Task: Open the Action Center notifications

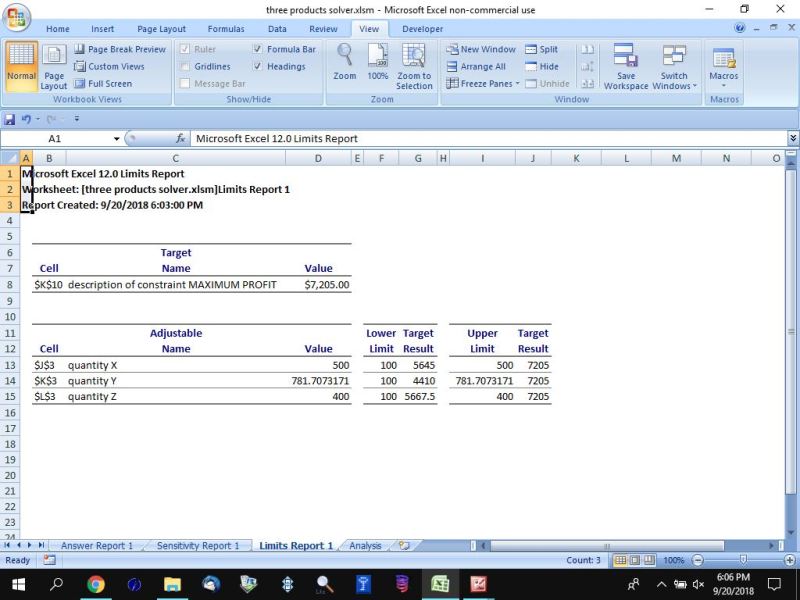Action: tap(774, 584)
